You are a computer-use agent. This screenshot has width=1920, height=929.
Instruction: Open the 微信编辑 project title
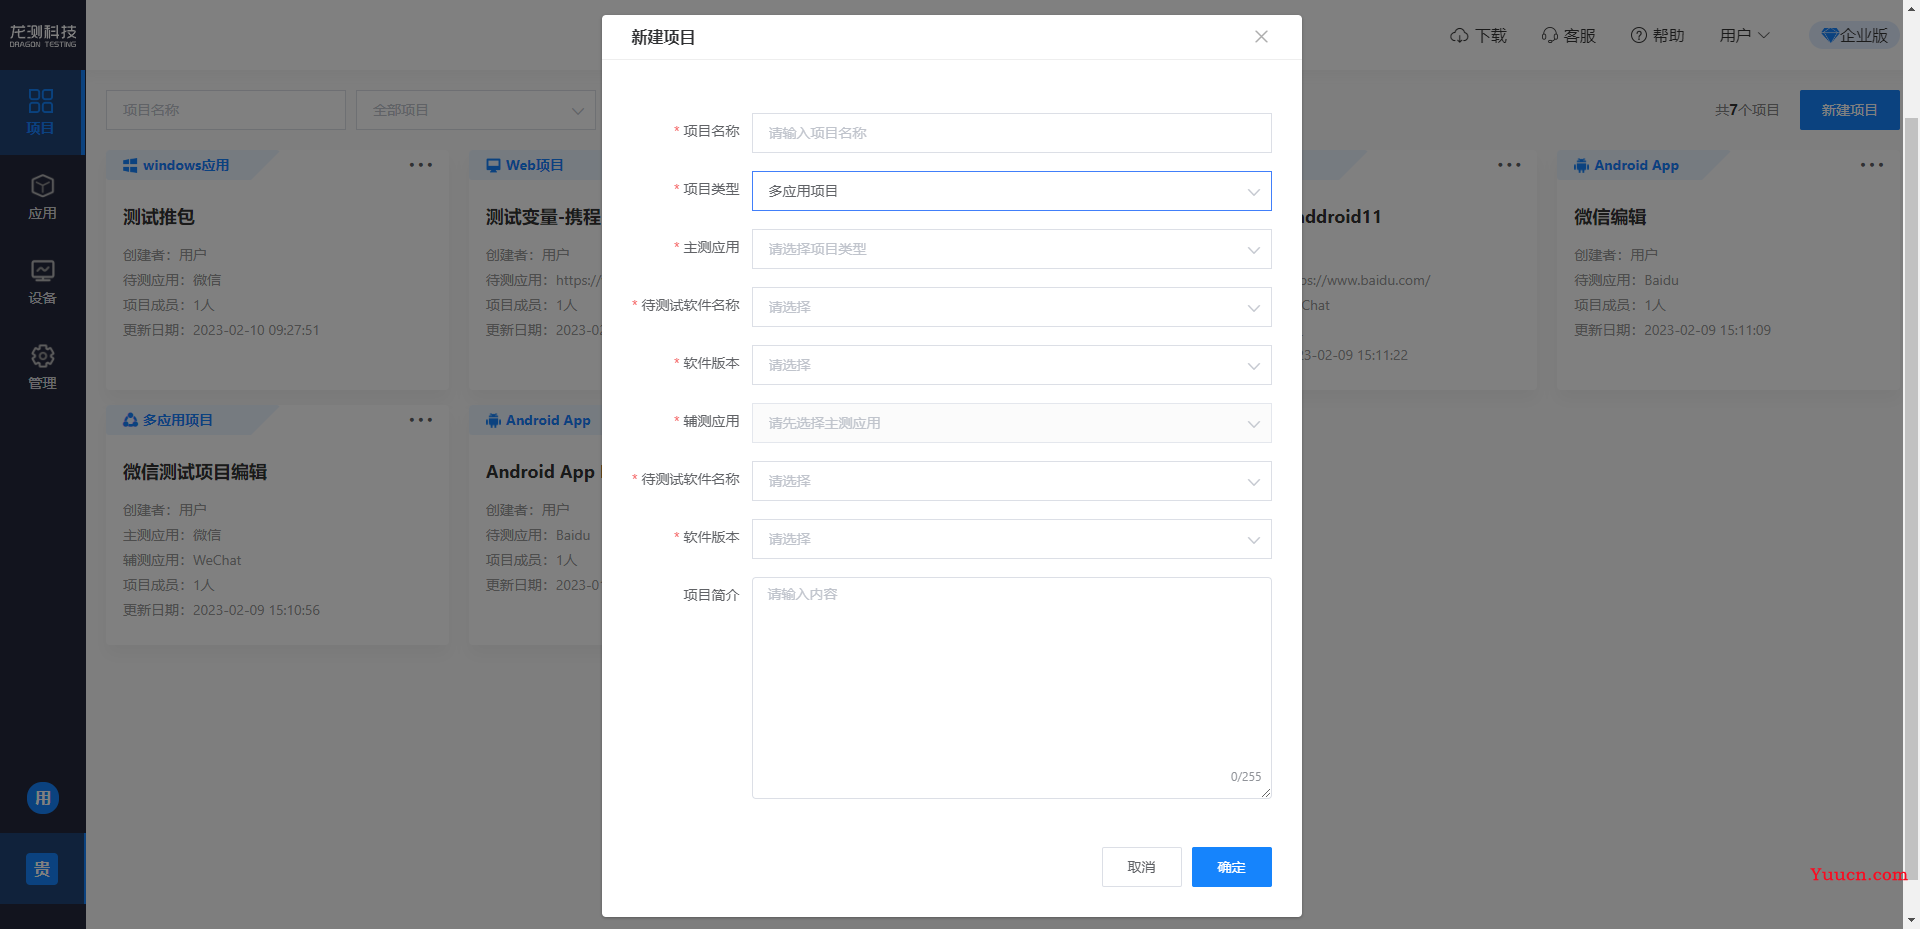[1610, 217]
